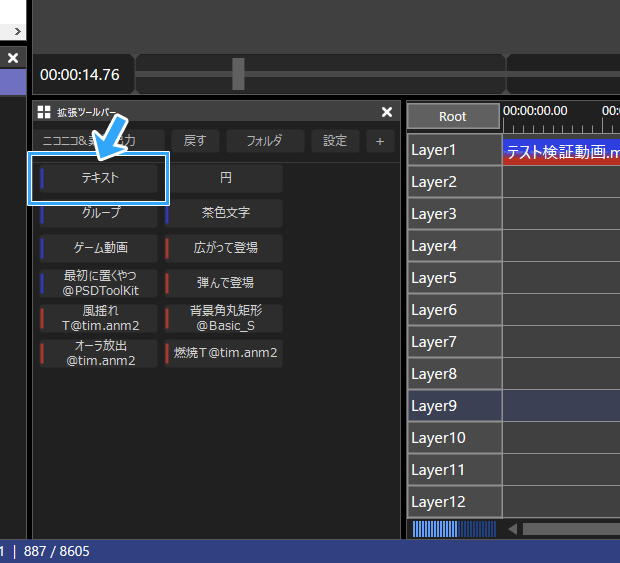Select Layer2 header
The height and width of the screenshot is (563, 620).
pos(455,182)
